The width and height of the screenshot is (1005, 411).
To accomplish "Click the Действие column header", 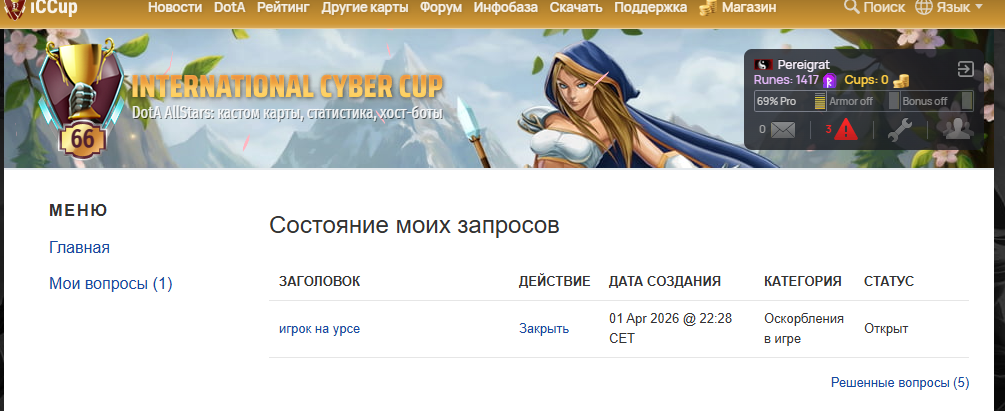I will (554, 281).
